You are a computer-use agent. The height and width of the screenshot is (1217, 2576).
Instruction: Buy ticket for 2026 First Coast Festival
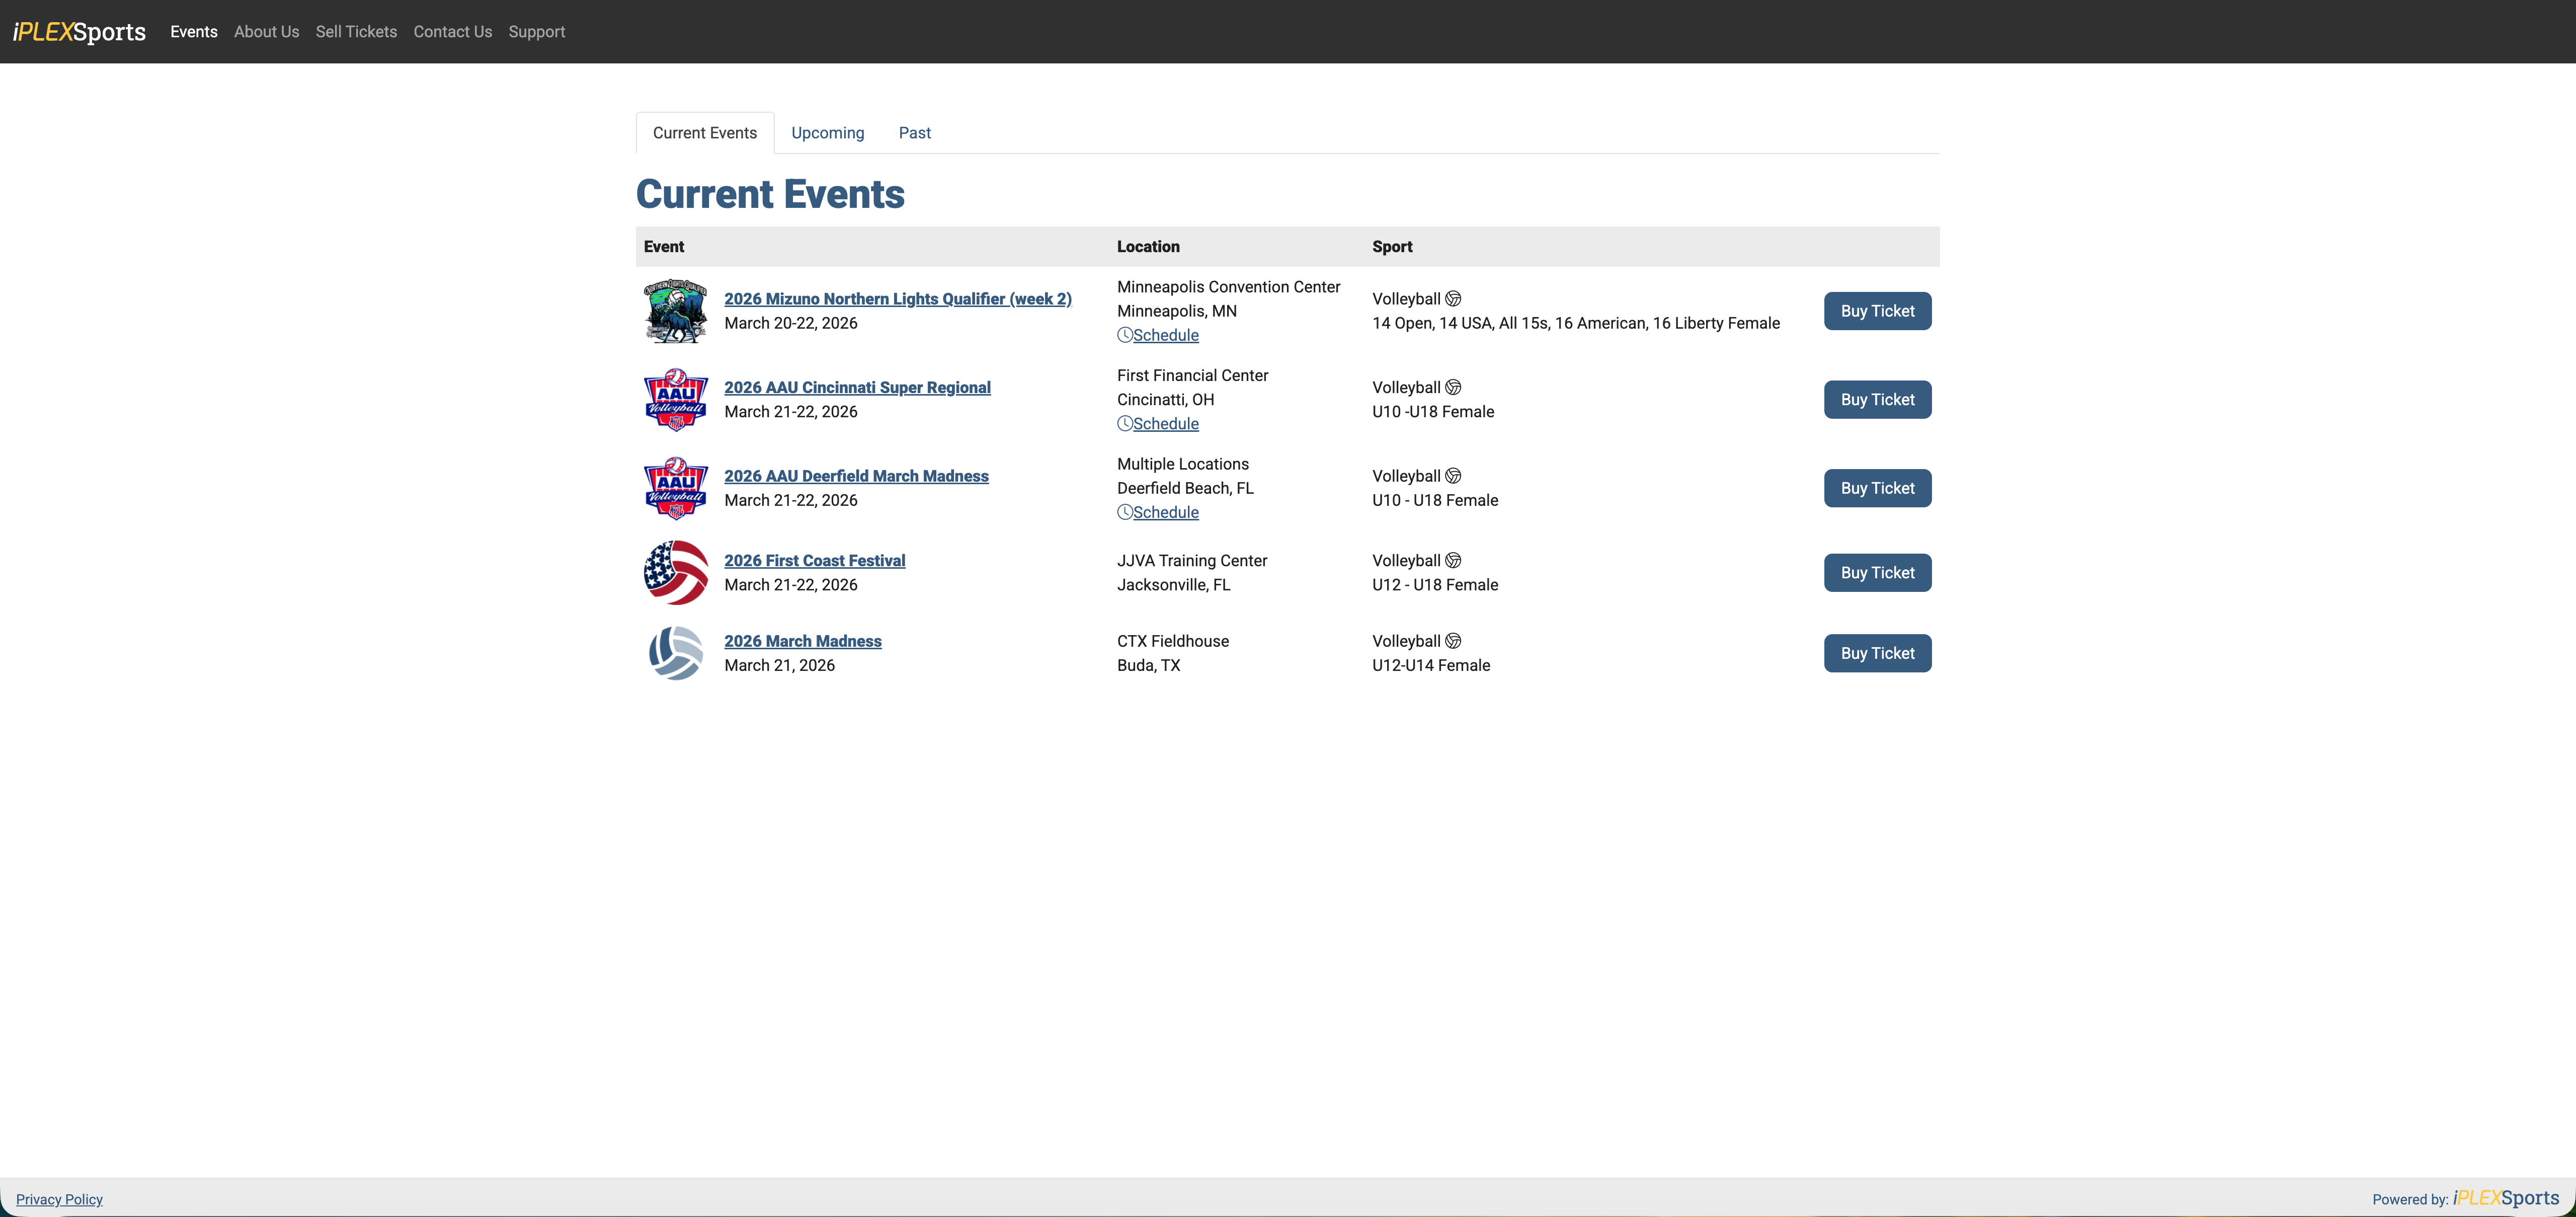[x=1877, y=573]
